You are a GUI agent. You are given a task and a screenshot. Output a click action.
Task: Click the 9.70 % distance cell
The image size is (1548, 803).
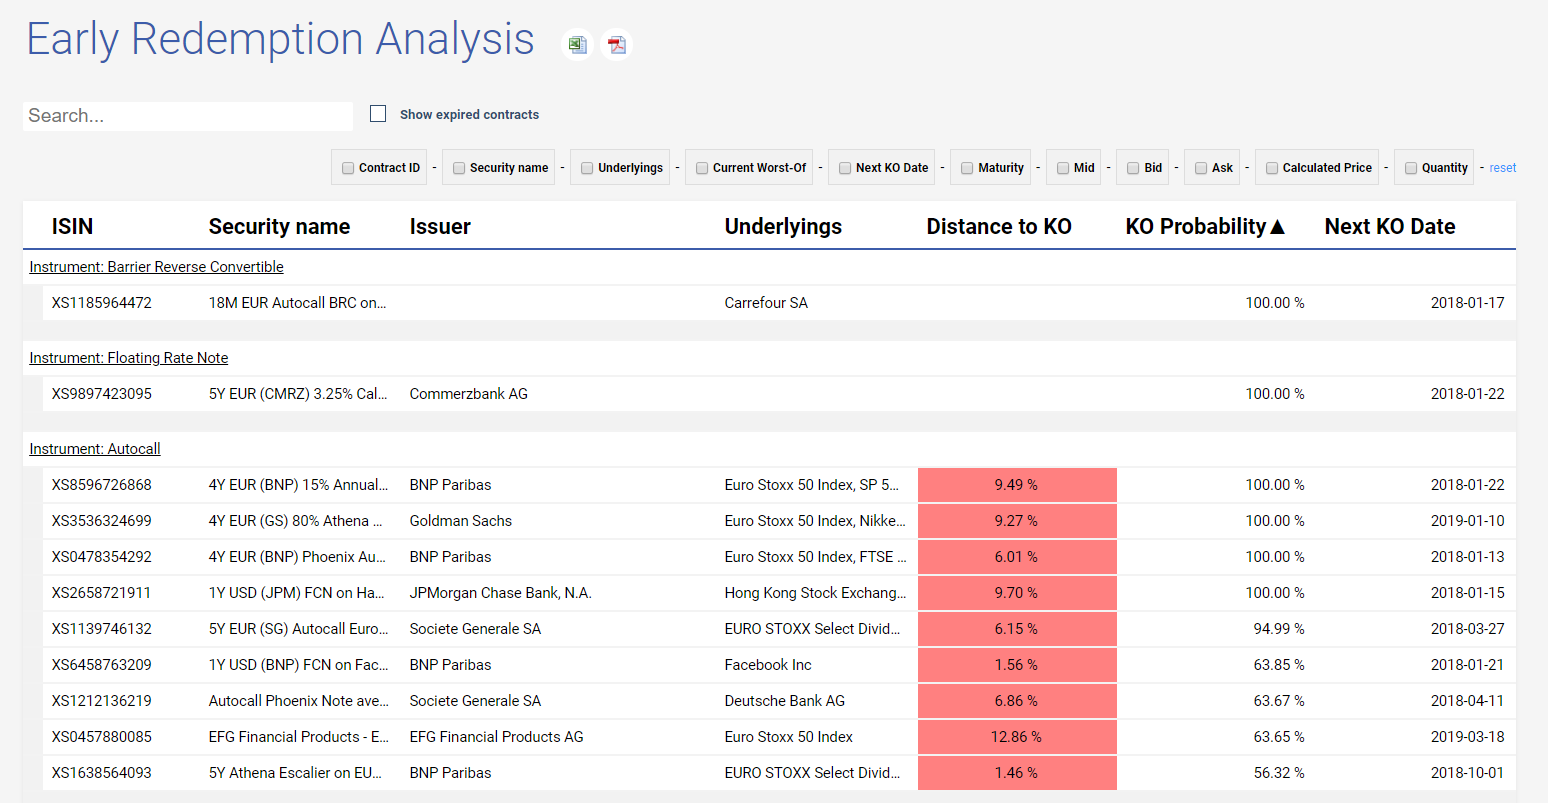pyautogui.click(x=1017, y=593)
